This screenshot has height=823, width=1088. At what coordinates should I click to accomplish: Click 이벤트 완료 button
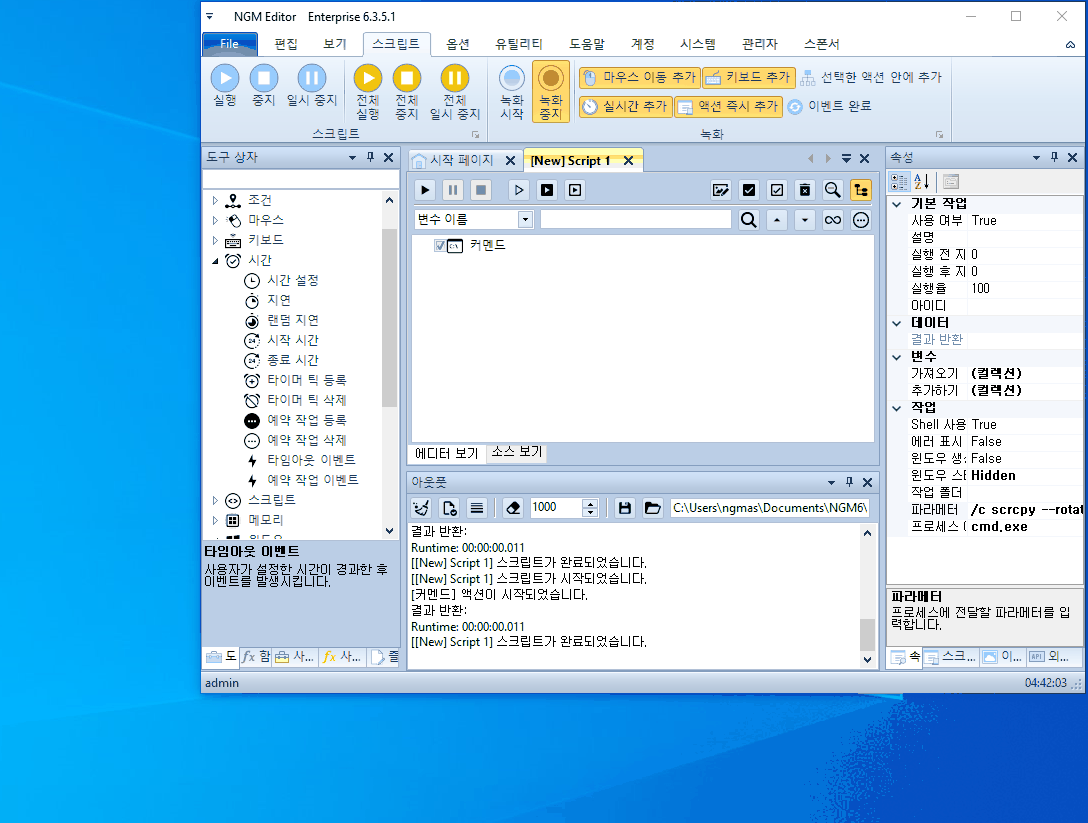[829, 106]
